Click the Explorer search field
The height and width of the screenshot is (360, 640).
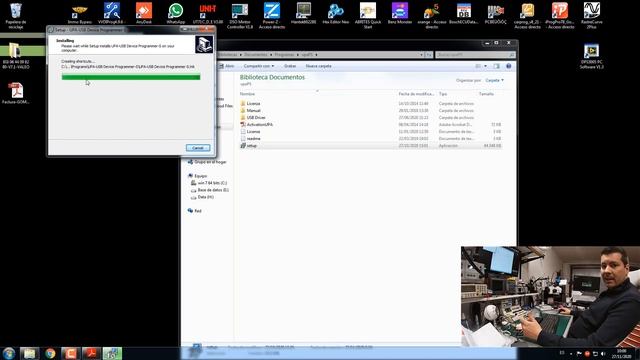[x=475, y=55]
